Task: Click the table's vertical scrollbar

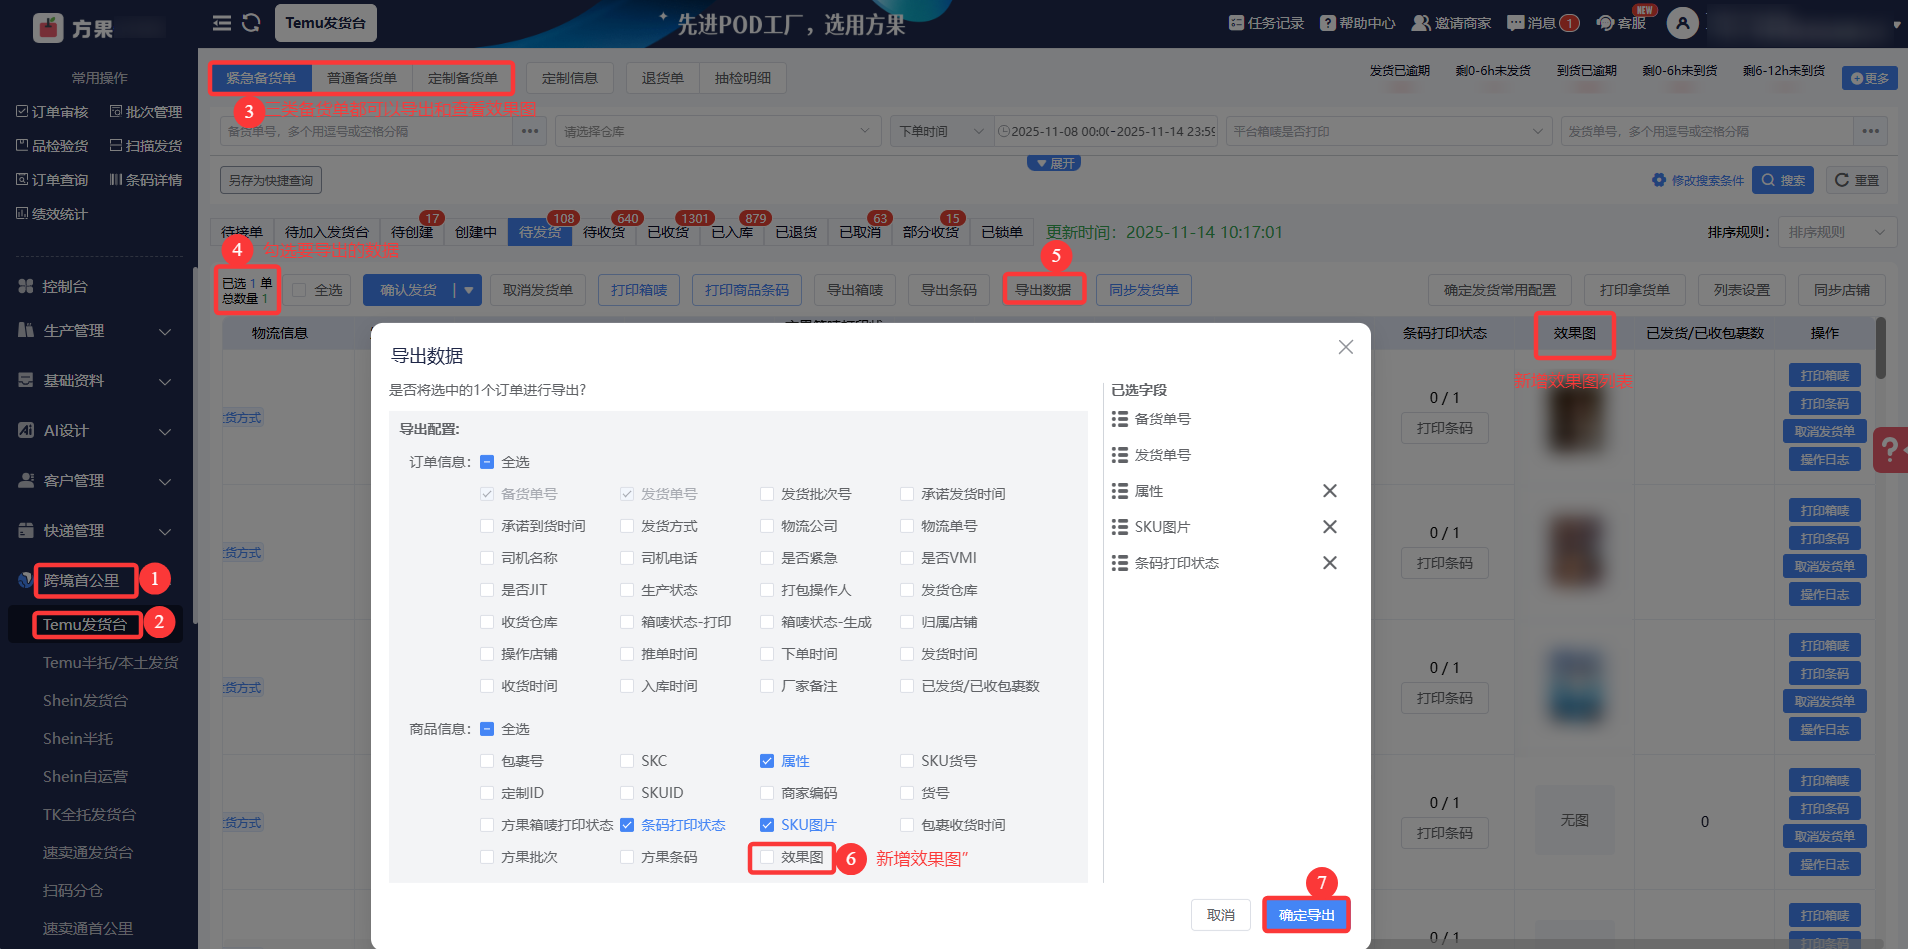Action: [x=1881, y=348]
